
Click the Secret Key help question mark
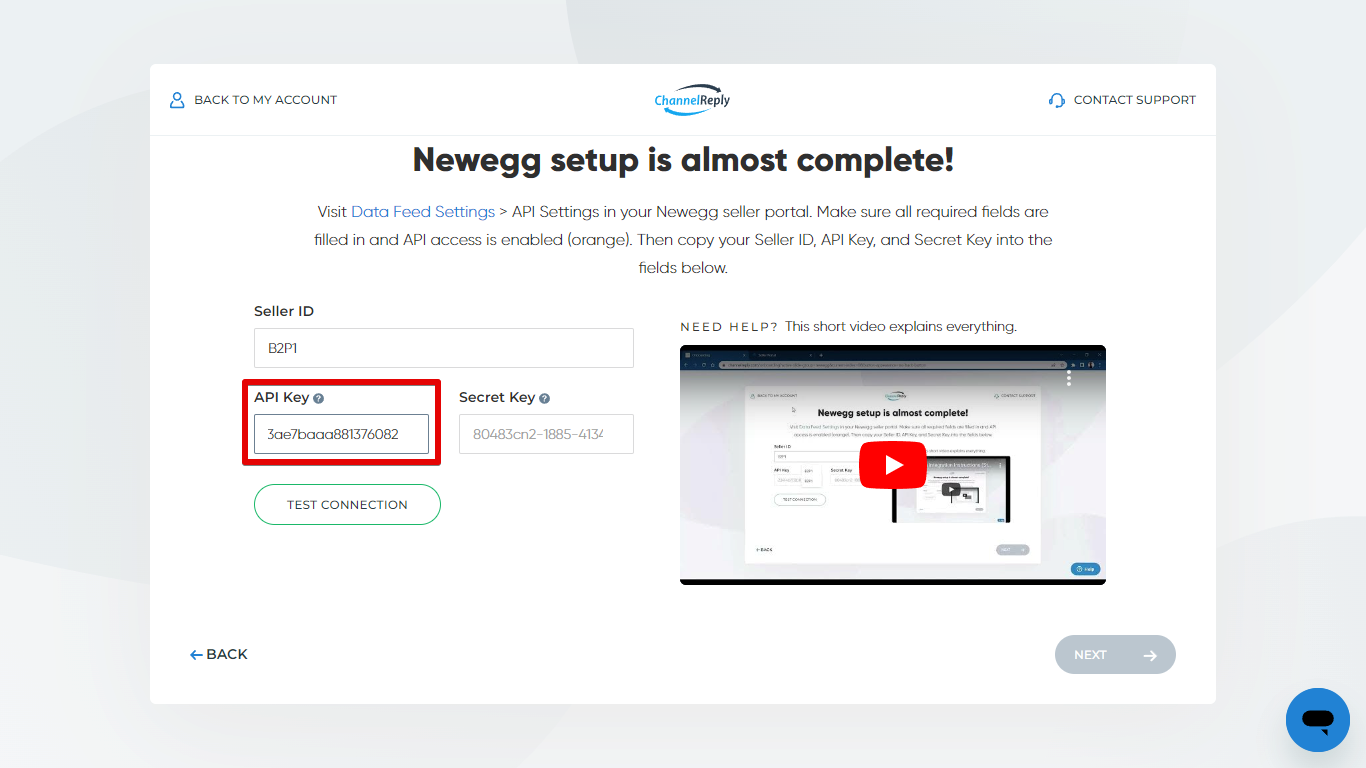click(544, 398)
